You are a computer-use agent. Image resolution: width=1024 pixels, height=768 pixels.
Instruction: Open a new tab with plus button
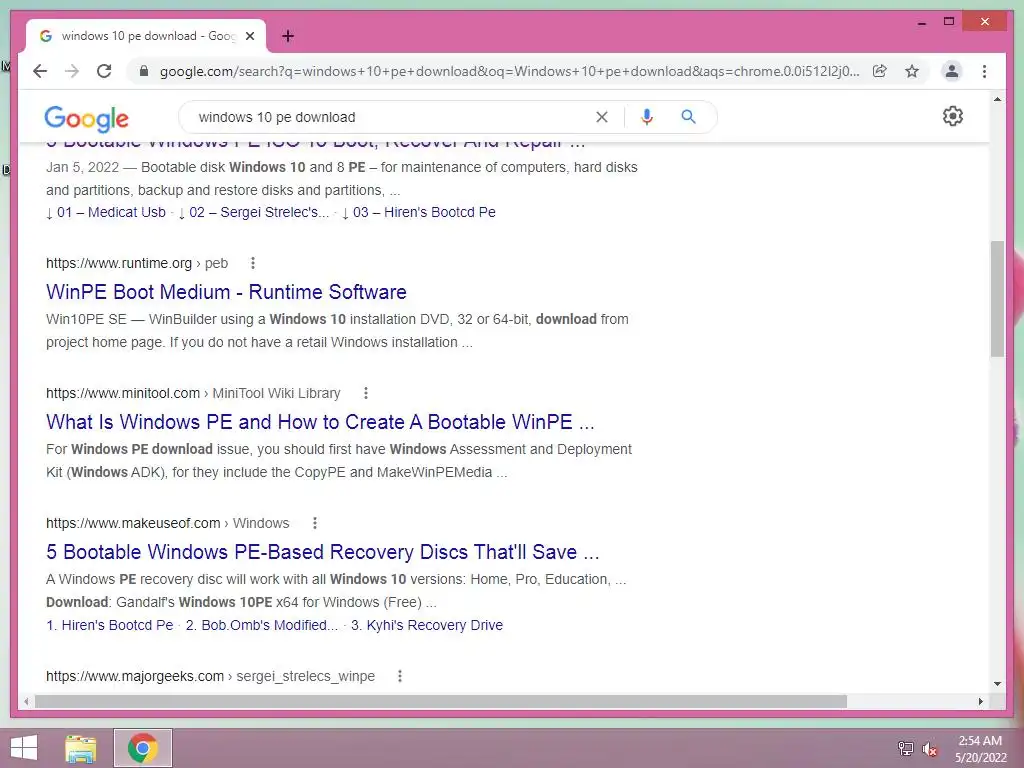pyautogui.click(x=288, y=36)
